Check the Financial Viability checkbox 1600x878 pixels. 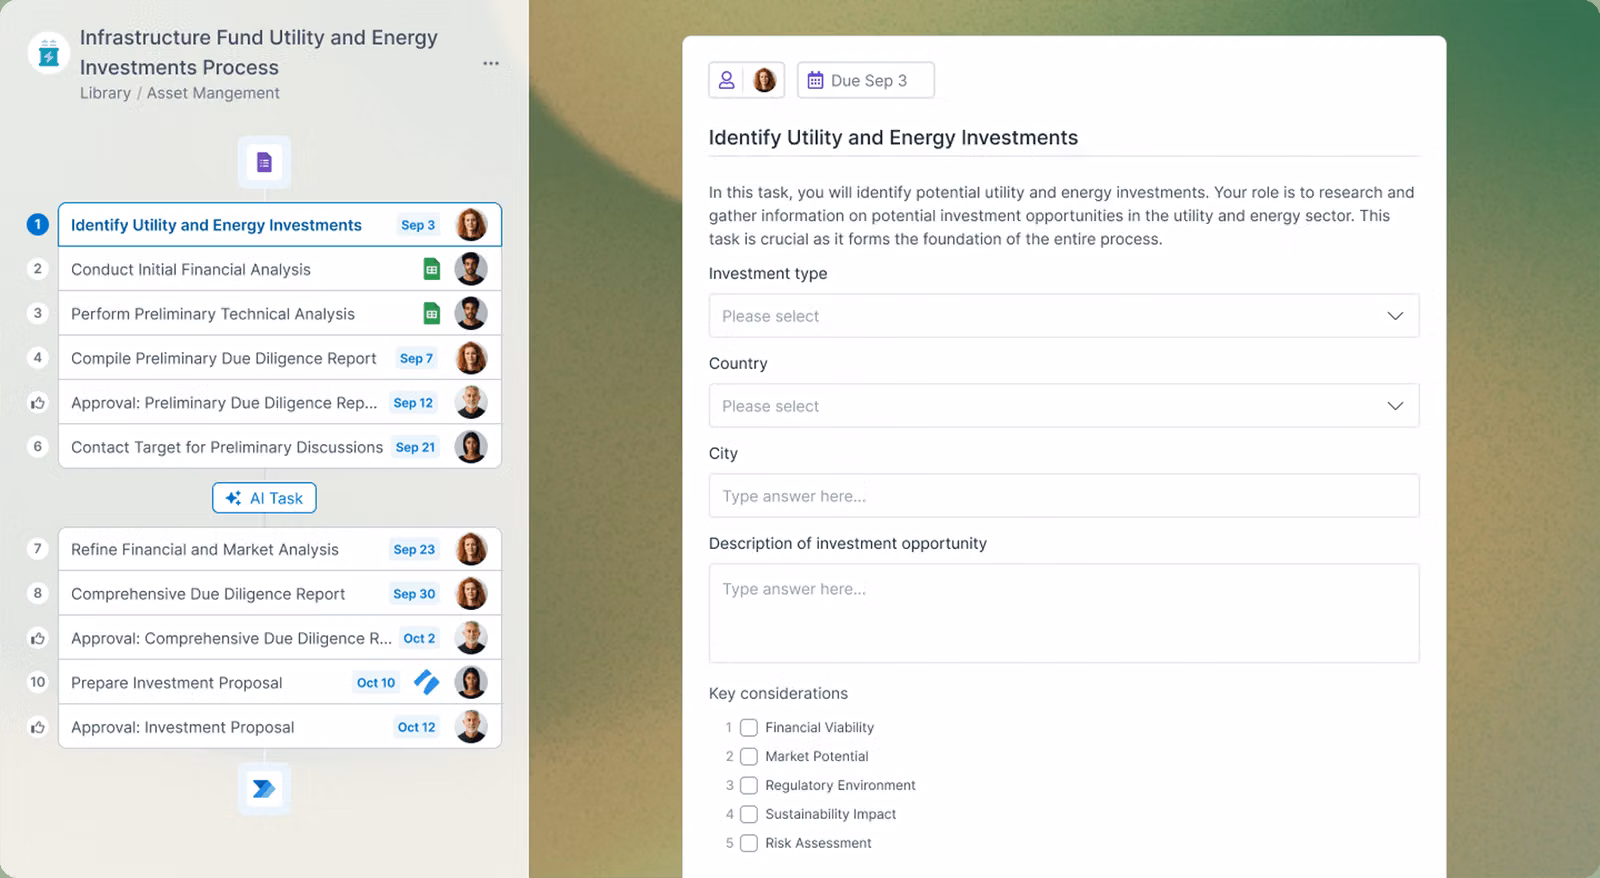(x=748, y=727)
